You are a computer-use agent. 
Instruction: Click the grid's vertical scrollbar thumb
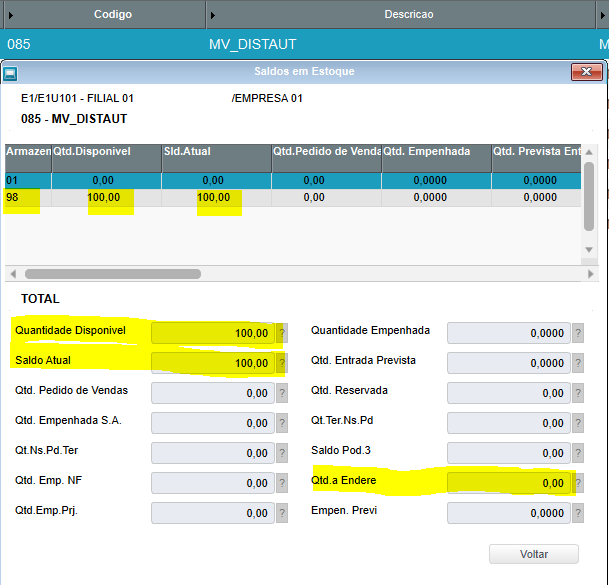589,197
